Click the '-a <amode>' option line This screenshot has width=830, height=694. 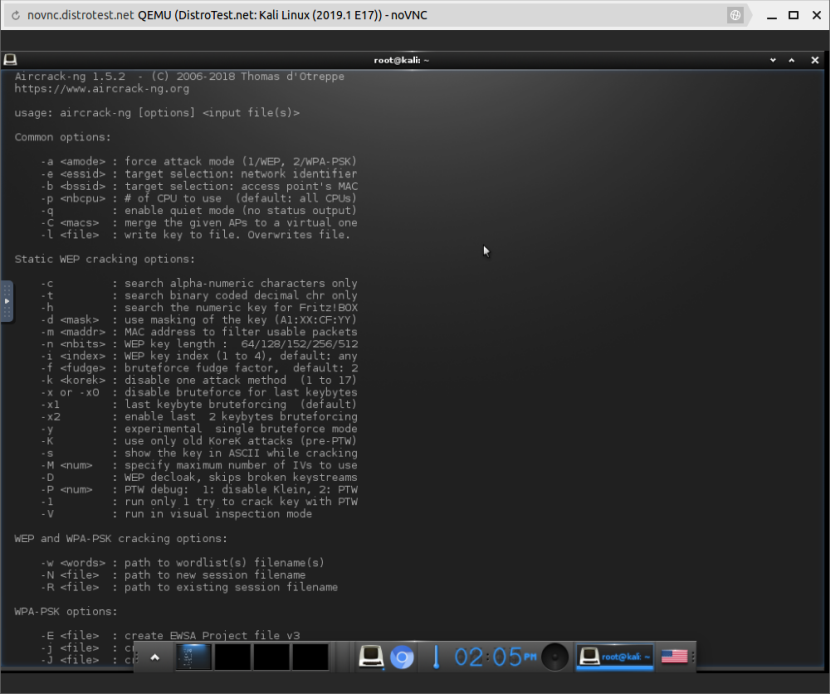coord(199,161)
